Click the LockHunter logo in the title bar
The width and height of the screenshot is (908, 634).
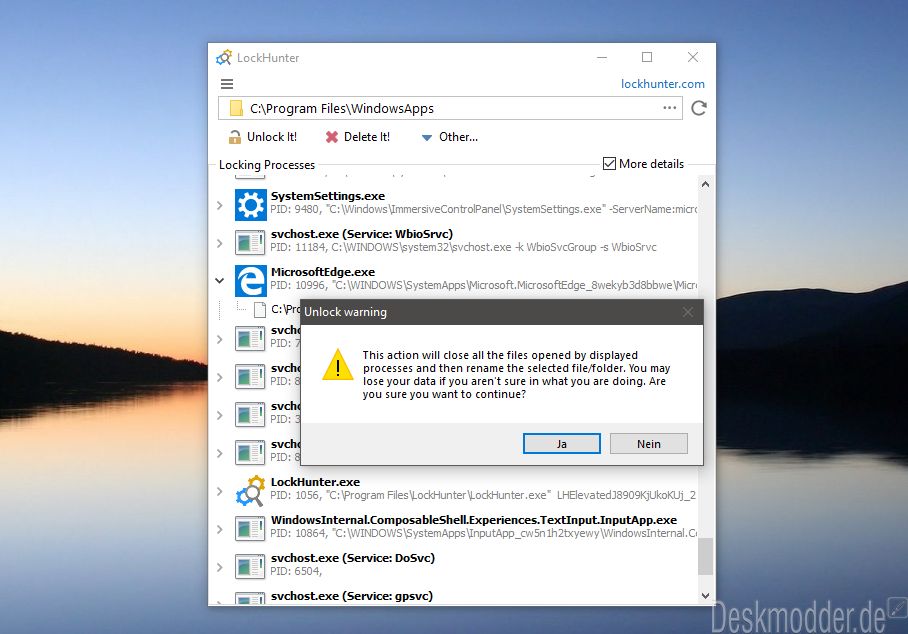coord(224,57)
